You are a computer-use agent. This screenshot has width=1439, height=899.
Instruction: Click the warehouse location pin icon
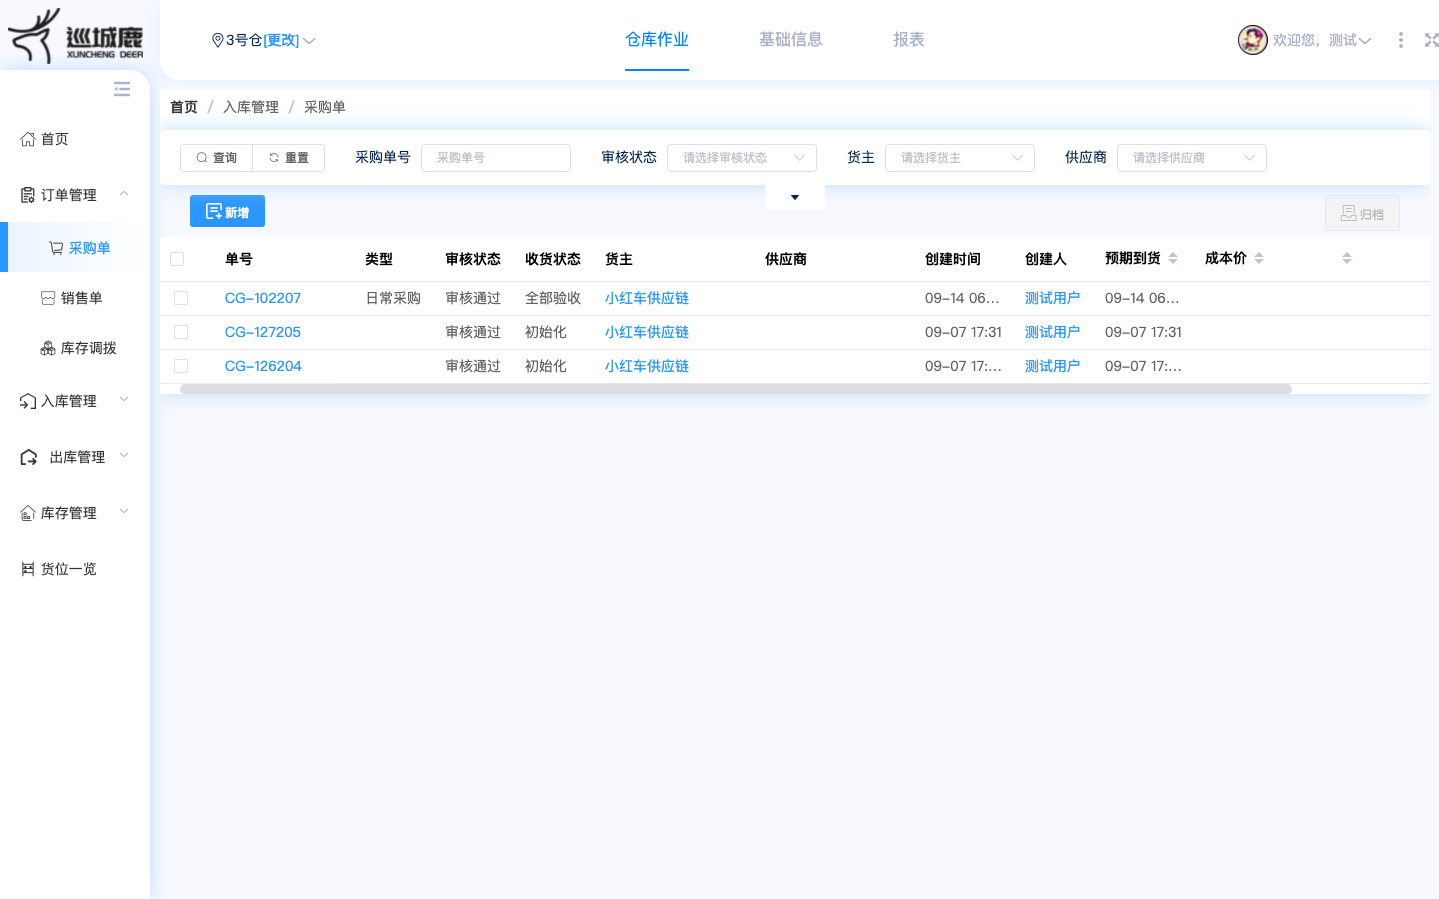217,40
